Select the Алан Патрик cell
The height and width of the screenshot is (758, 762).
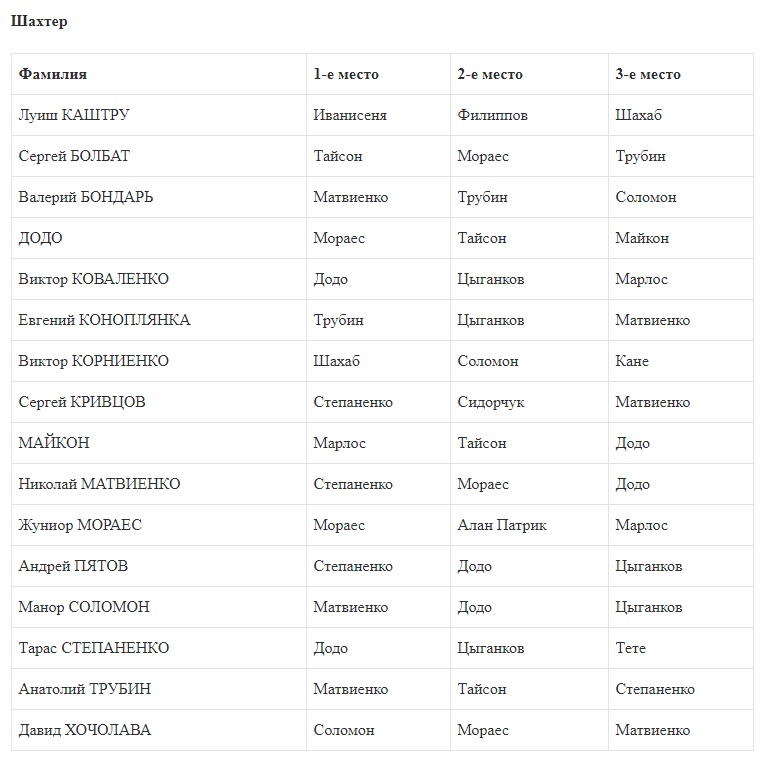502,525
